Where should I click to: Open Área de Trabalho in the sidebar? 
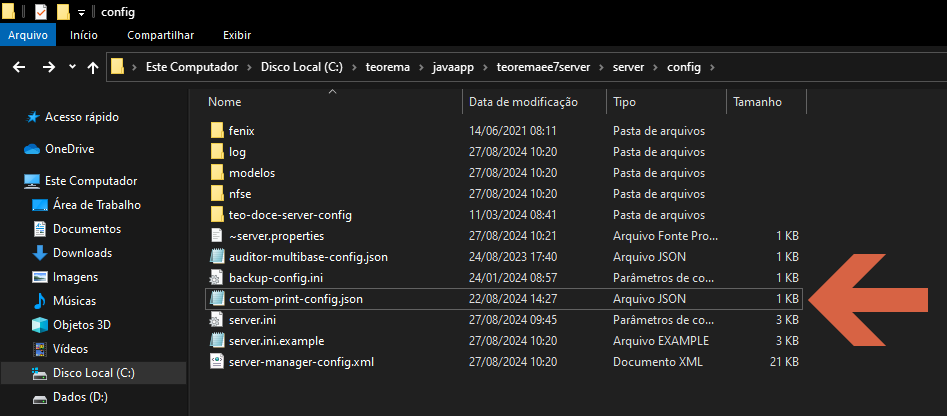click(x=97, y=205)
